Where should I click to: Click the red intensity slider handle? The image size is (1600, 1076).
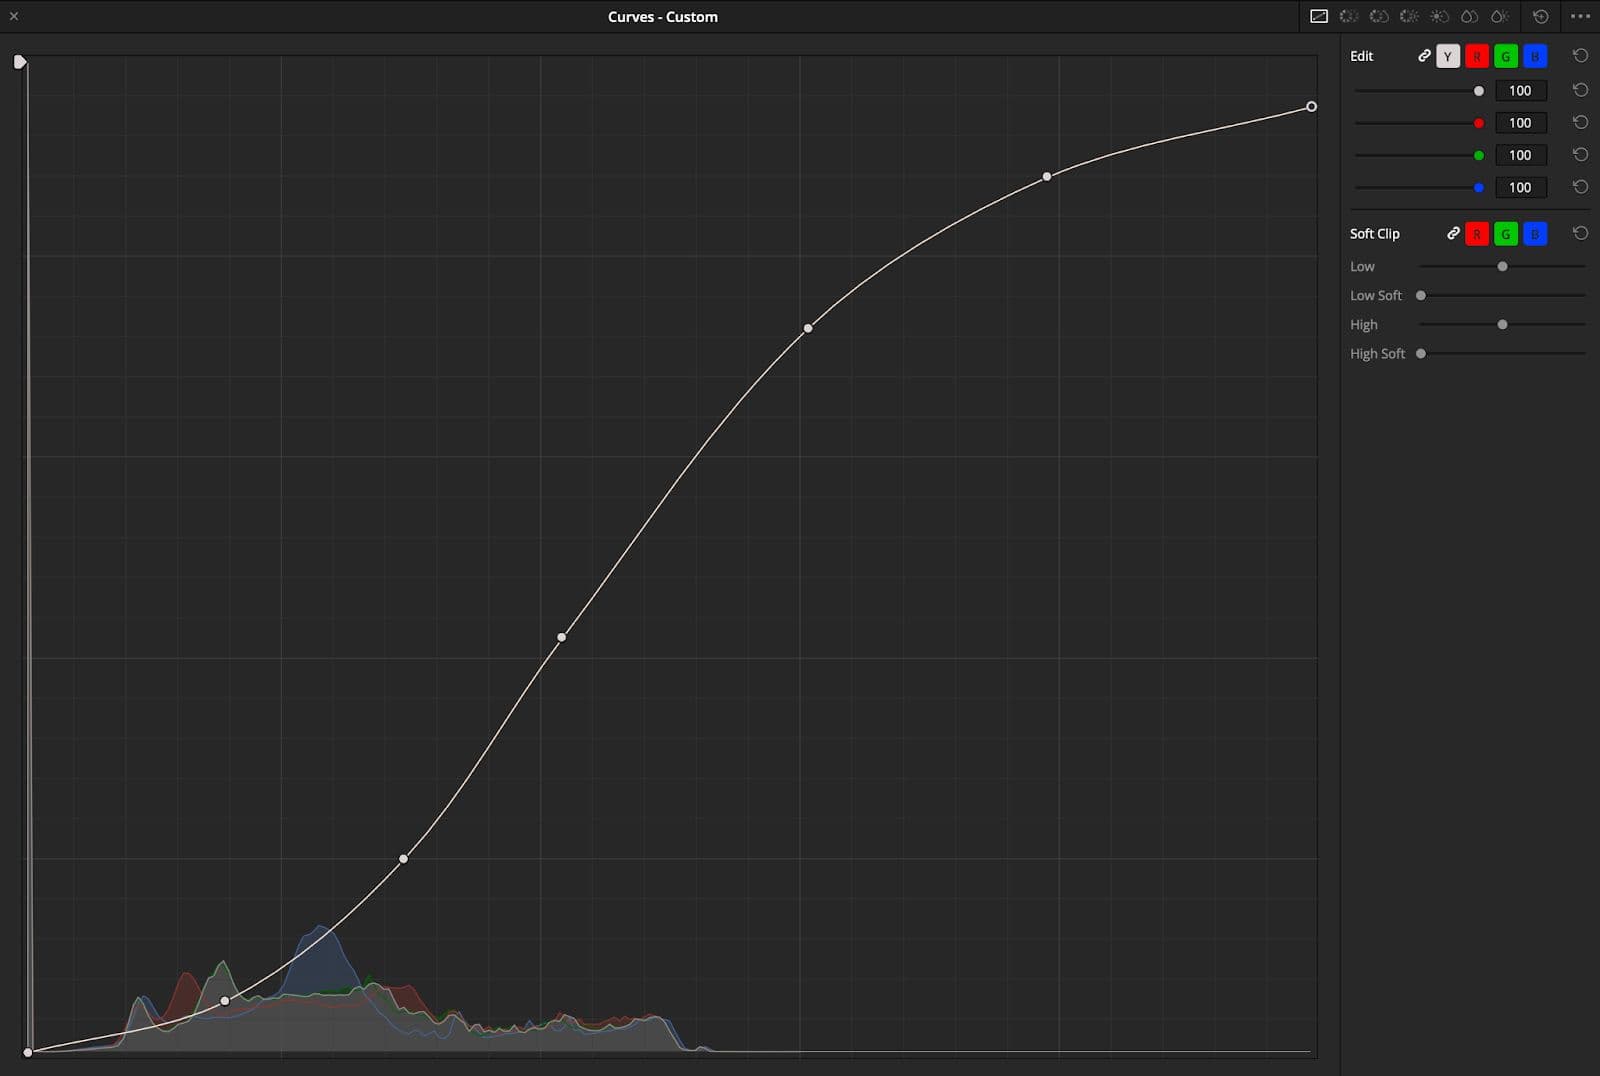[x=1478, y=123]
